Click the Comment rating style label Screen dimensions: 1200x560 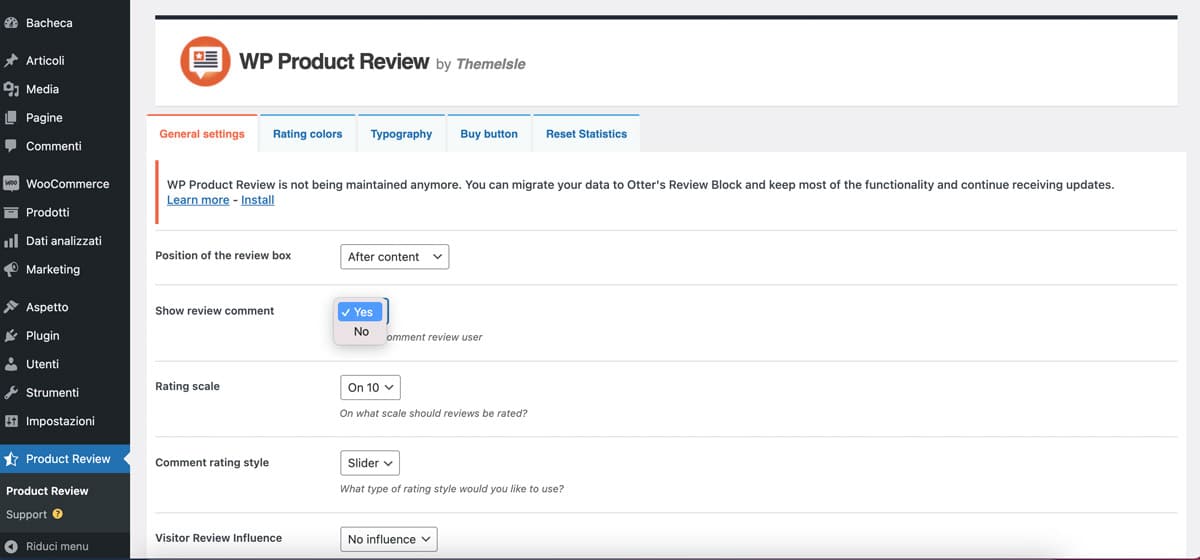pos(212,463)
